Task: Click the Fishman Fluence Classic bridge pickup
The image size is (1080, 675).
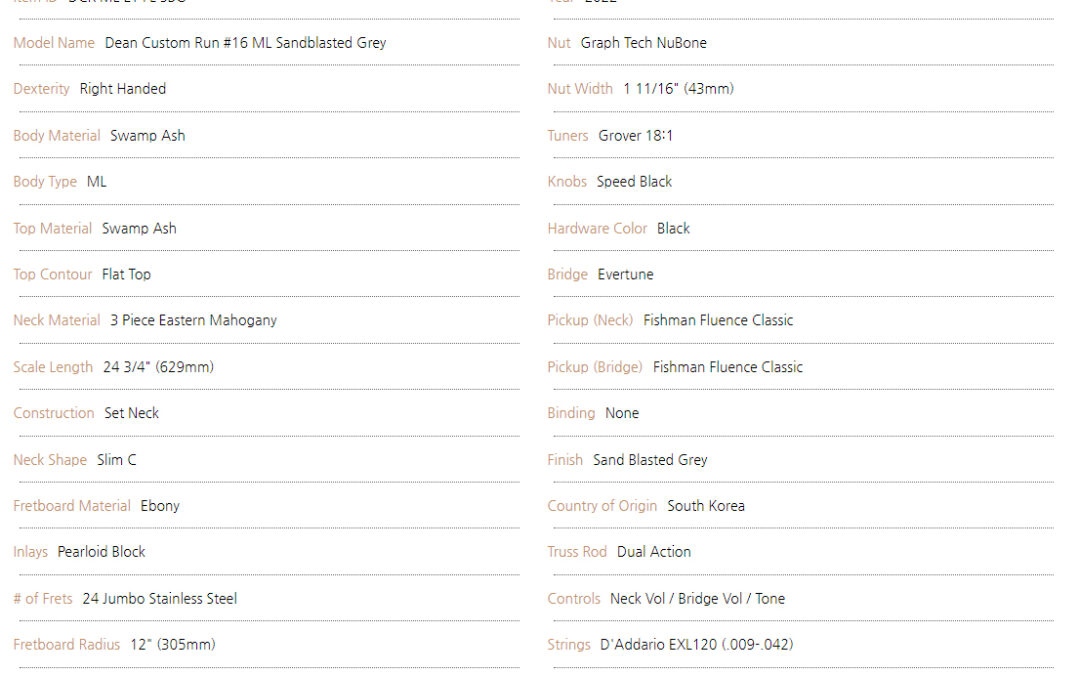Action: [x=728, y=367]
